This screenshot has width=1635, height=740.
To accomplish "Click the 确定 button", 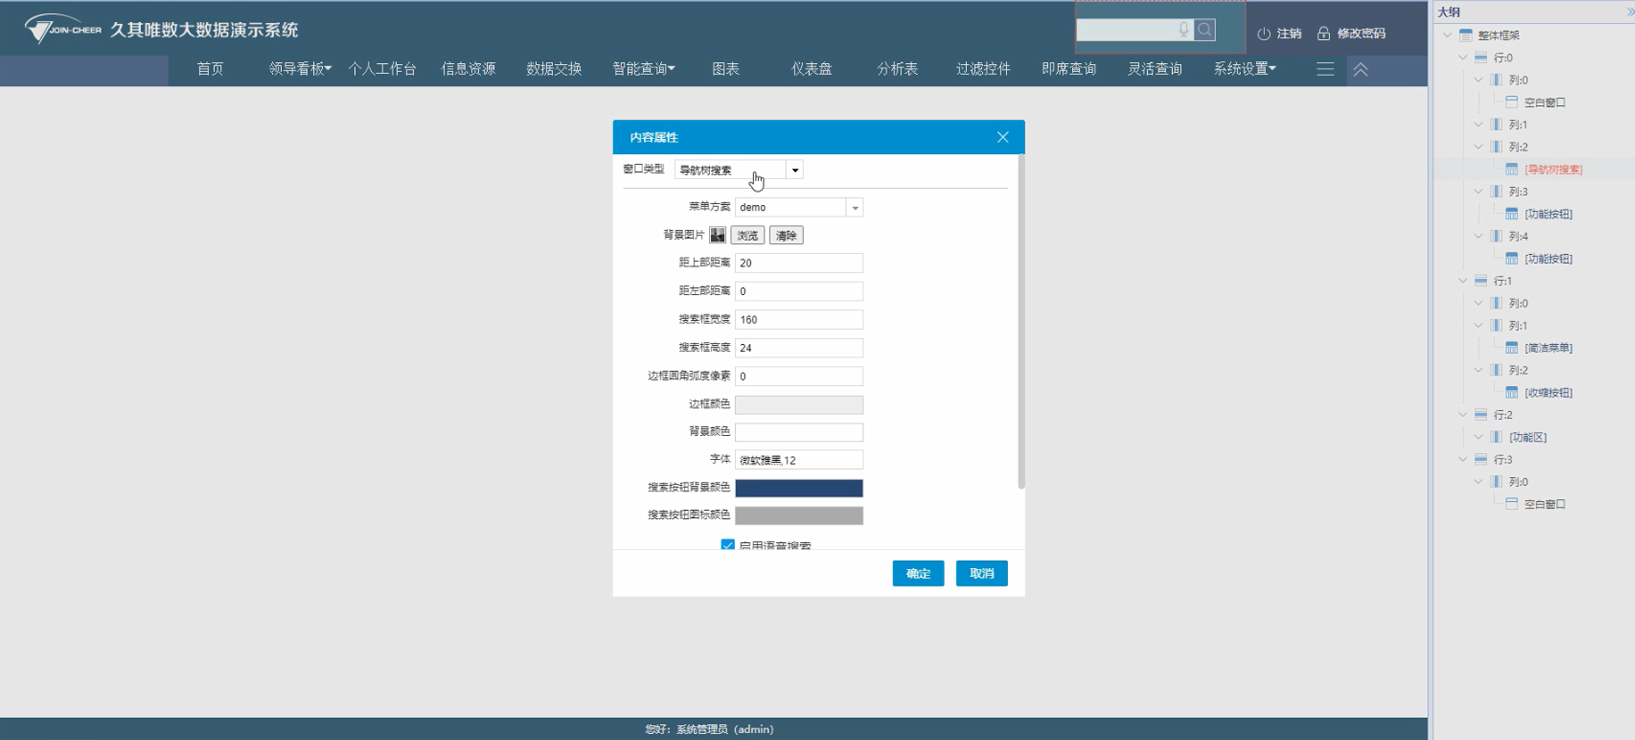I will coord(917,573).
